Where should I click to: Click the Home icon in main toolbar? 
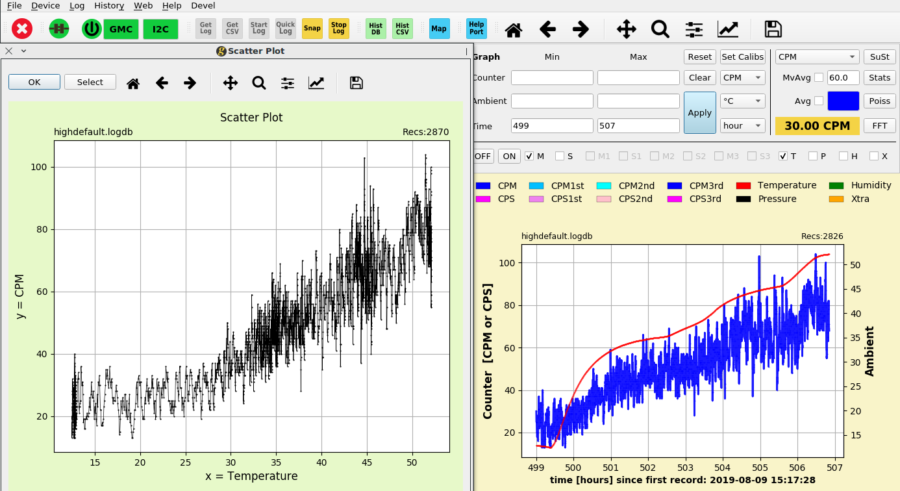point(513,29)
